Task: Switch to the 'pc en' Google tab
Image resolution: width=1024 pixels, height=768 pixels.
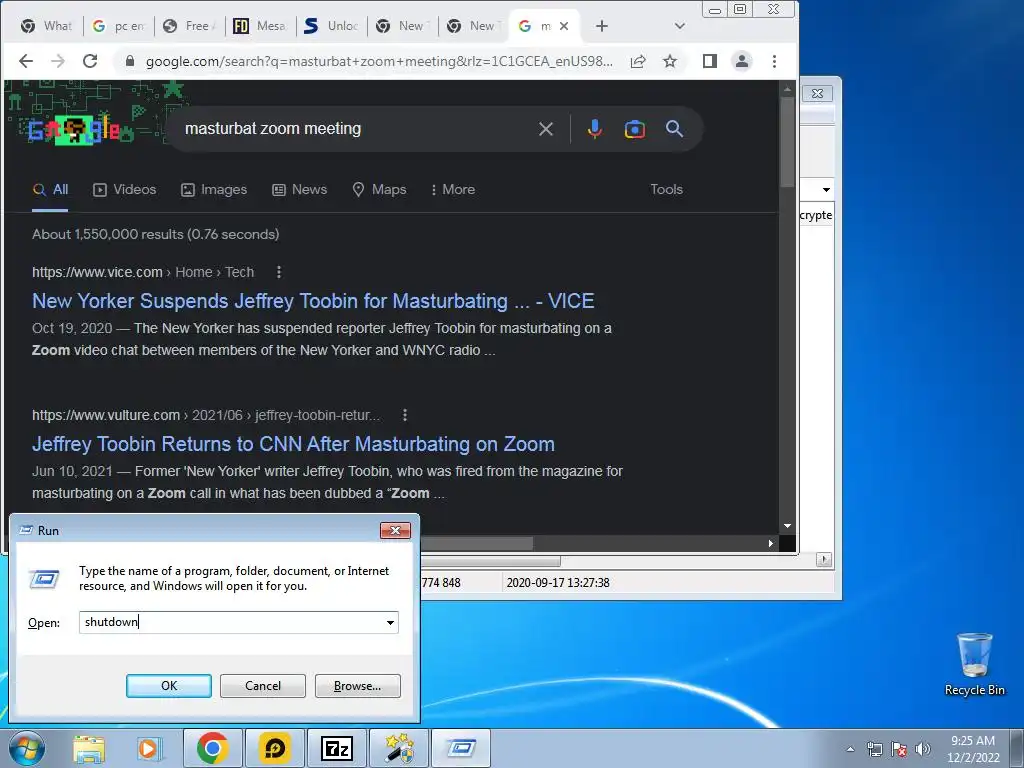Action: pos(119,26)
